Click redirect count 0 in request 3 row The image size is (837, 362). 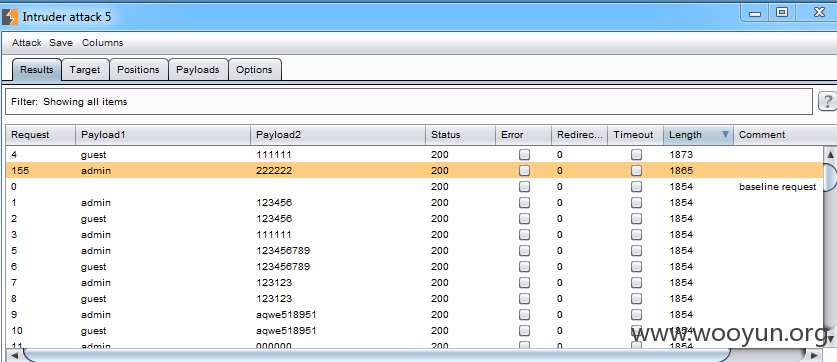pos(559,235)
